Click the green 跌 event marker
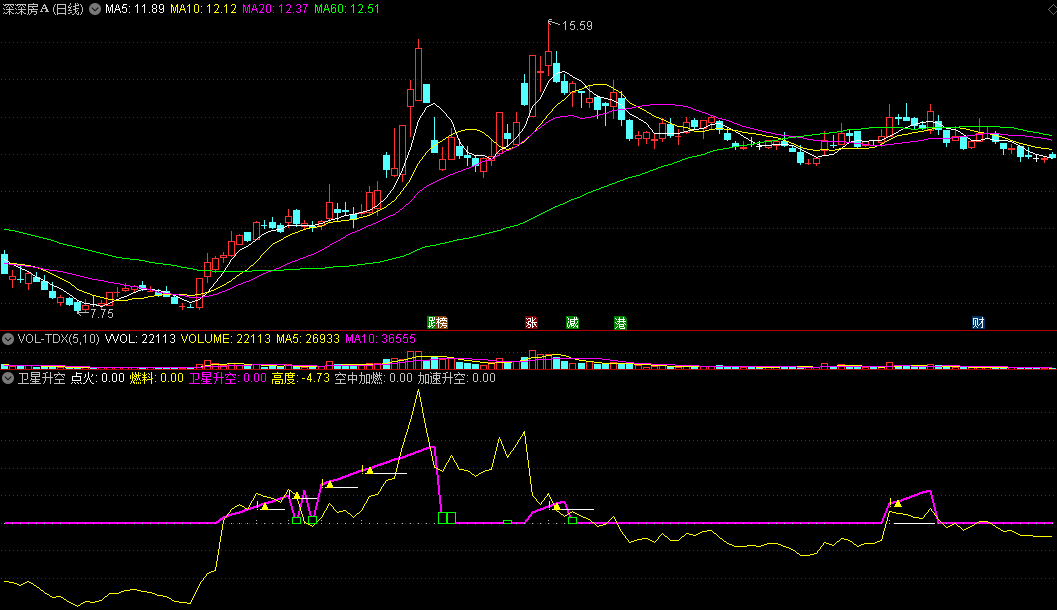The height and width of the screenshot is (610, 1057). coord(432,322)
